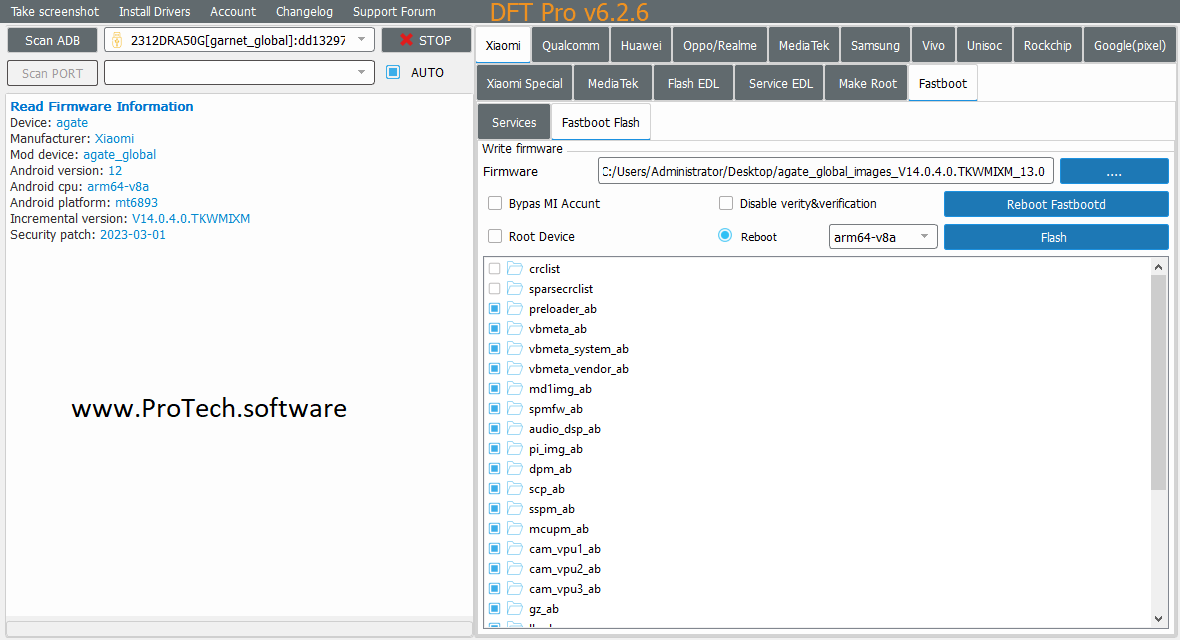Click the folder icon beside gz_ab
This screenshot has width=1180, height=640.
click(x=515, y=608)
